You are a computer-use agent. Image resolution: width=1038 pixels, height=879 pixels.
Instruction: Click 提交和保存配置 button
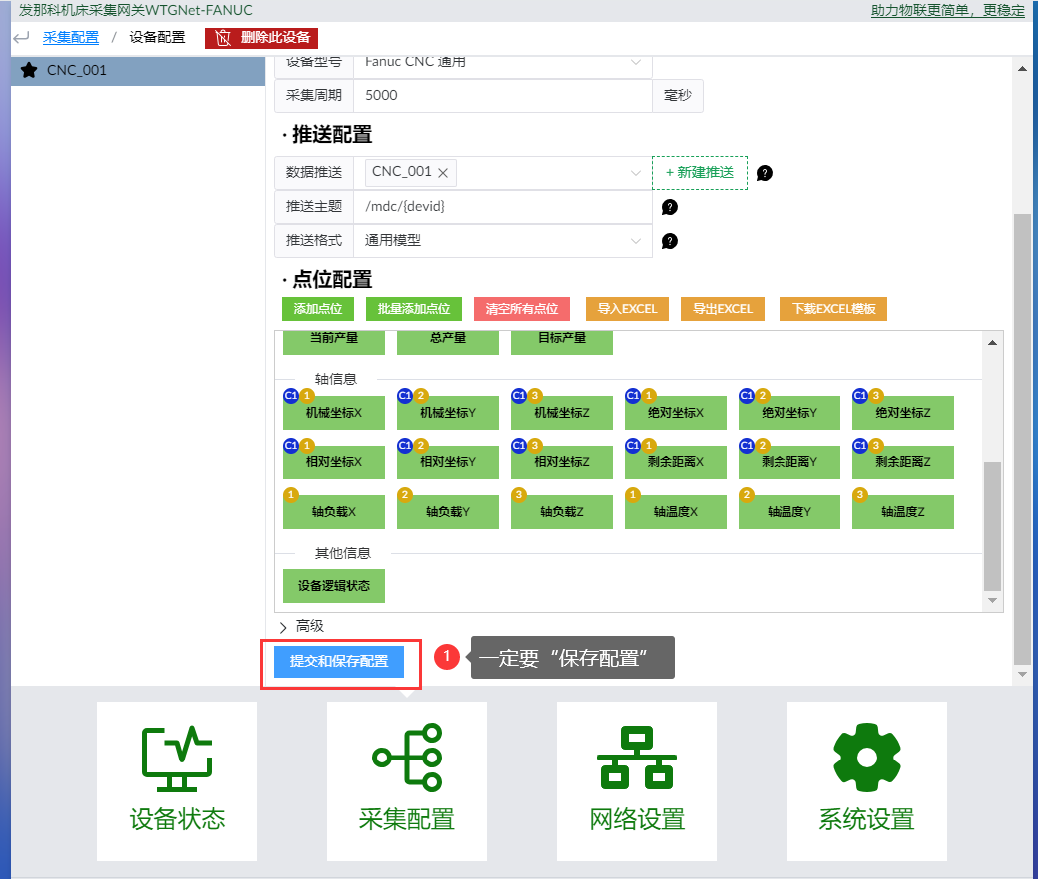coord(339,661)
